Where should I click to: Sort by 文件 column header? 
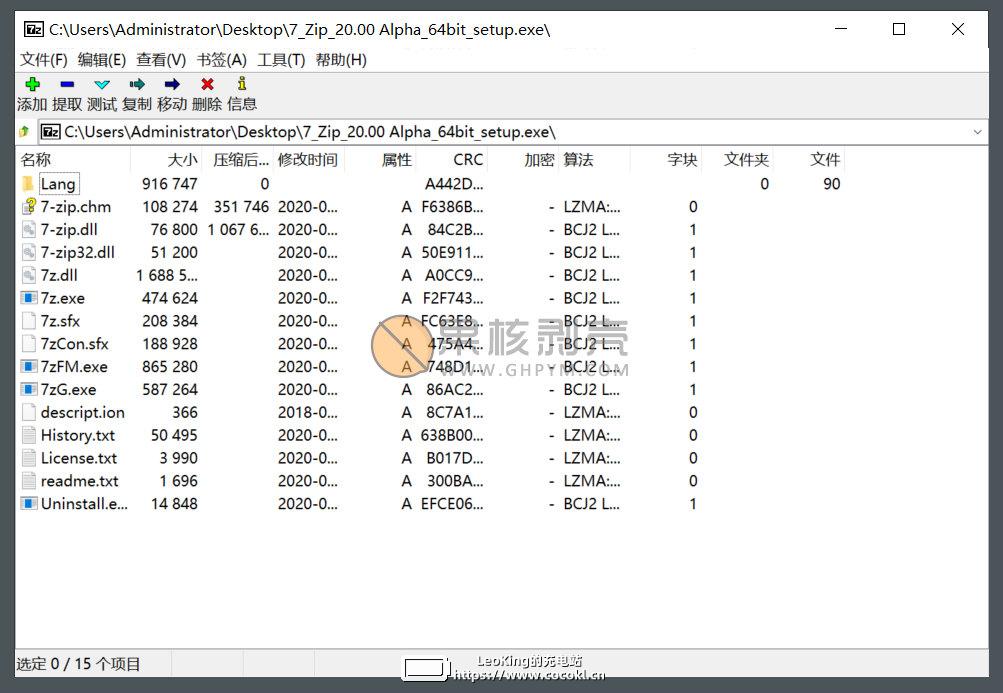809,159
